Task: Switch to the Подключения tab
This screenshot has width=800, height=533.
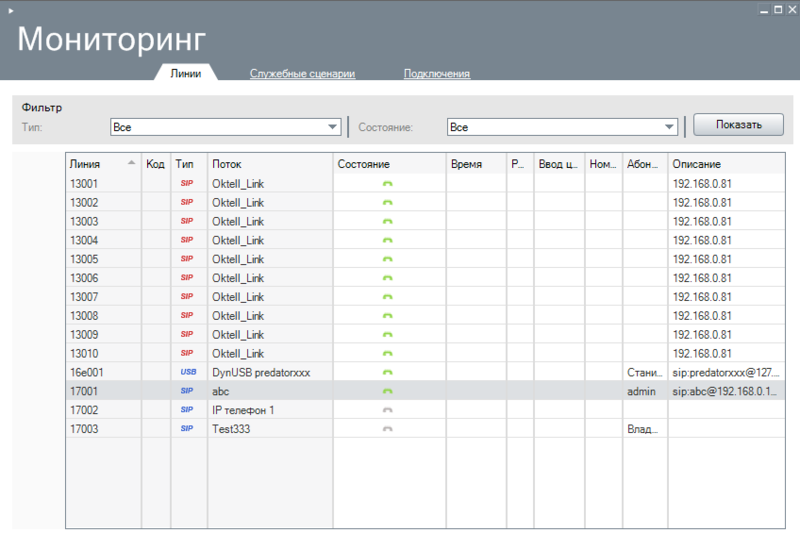Action: pos(437,73)
